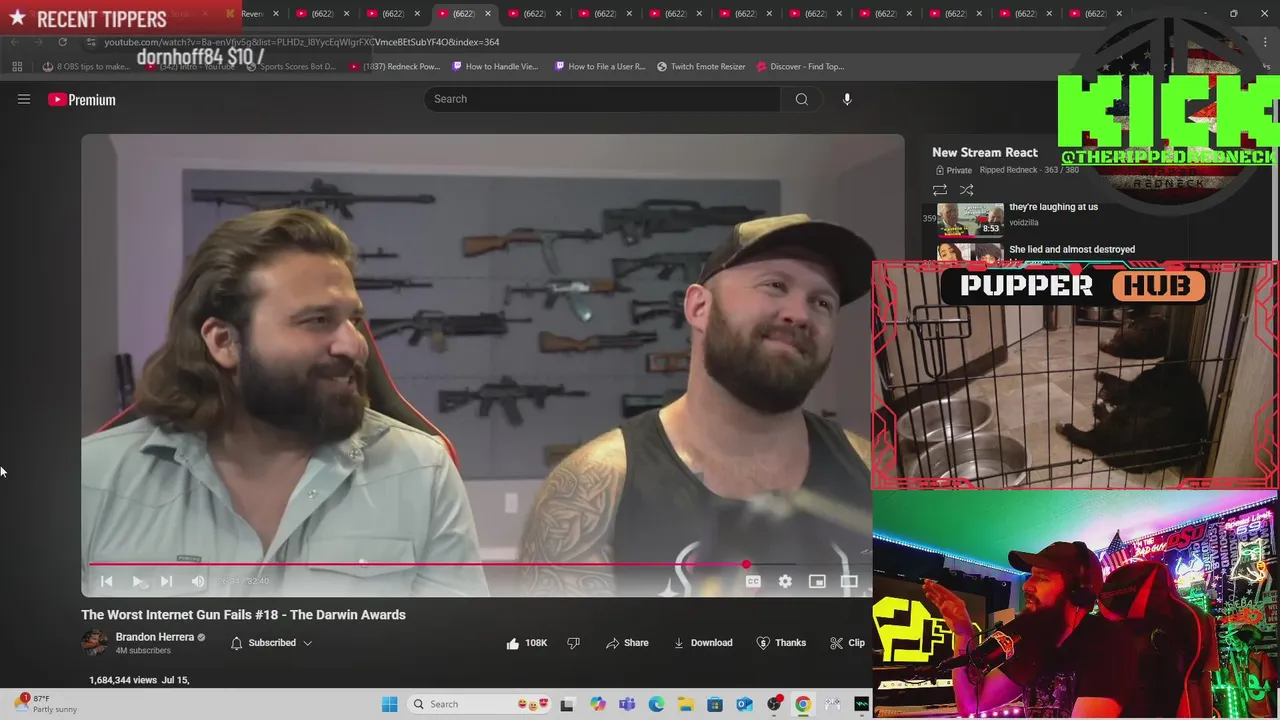This screenshot has height=720, width=1280.
Task: Open Microsoft Teams taskbar icon
Action: pyautogui.click(x=627, y=704)
